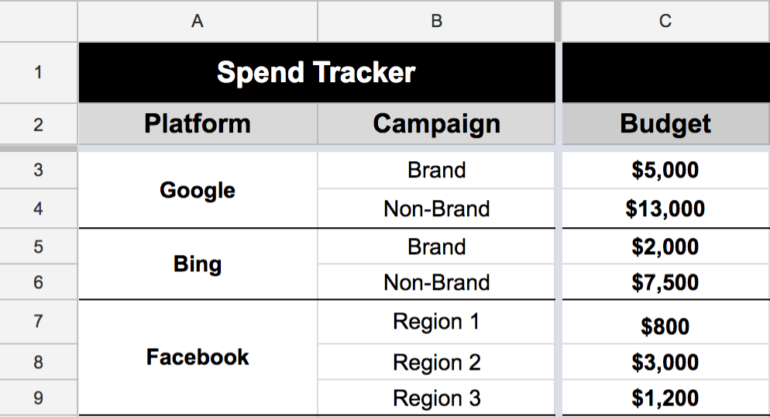Click the column C header
Image resolution: width=770 pixels, height=417 pixels.
[x=665, y=21]
